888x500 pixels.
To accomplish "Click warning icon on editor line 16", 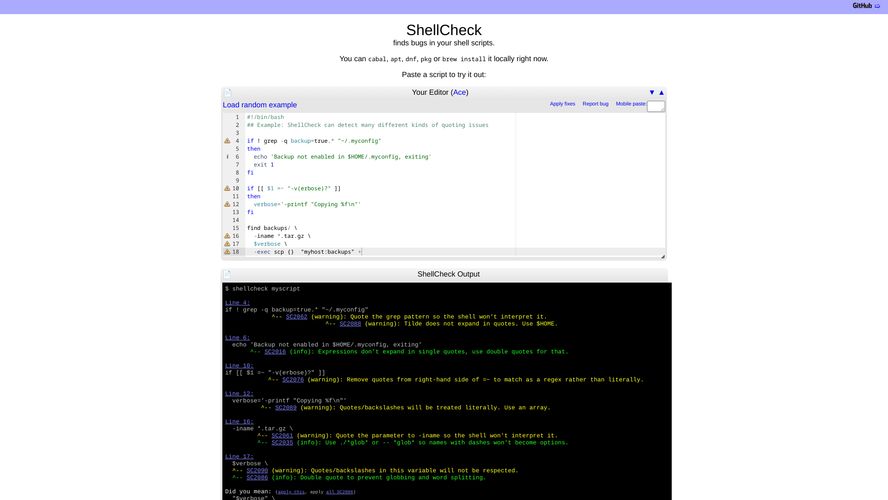I will (x=227, y=236).
